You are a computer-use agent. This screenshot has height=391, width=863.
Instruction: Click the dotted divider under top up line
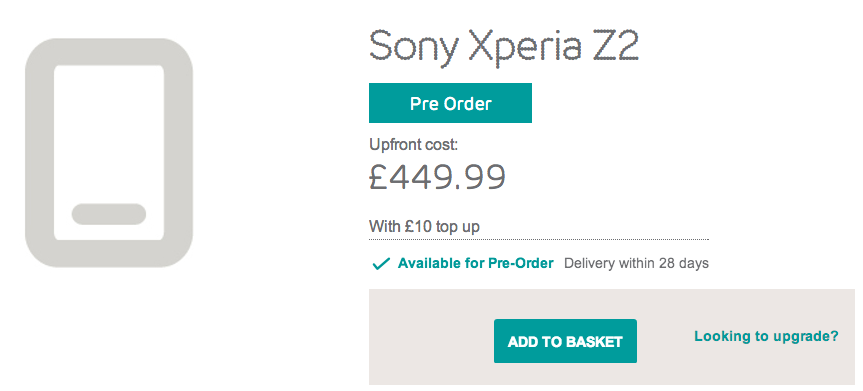click(x=539, y=240)
